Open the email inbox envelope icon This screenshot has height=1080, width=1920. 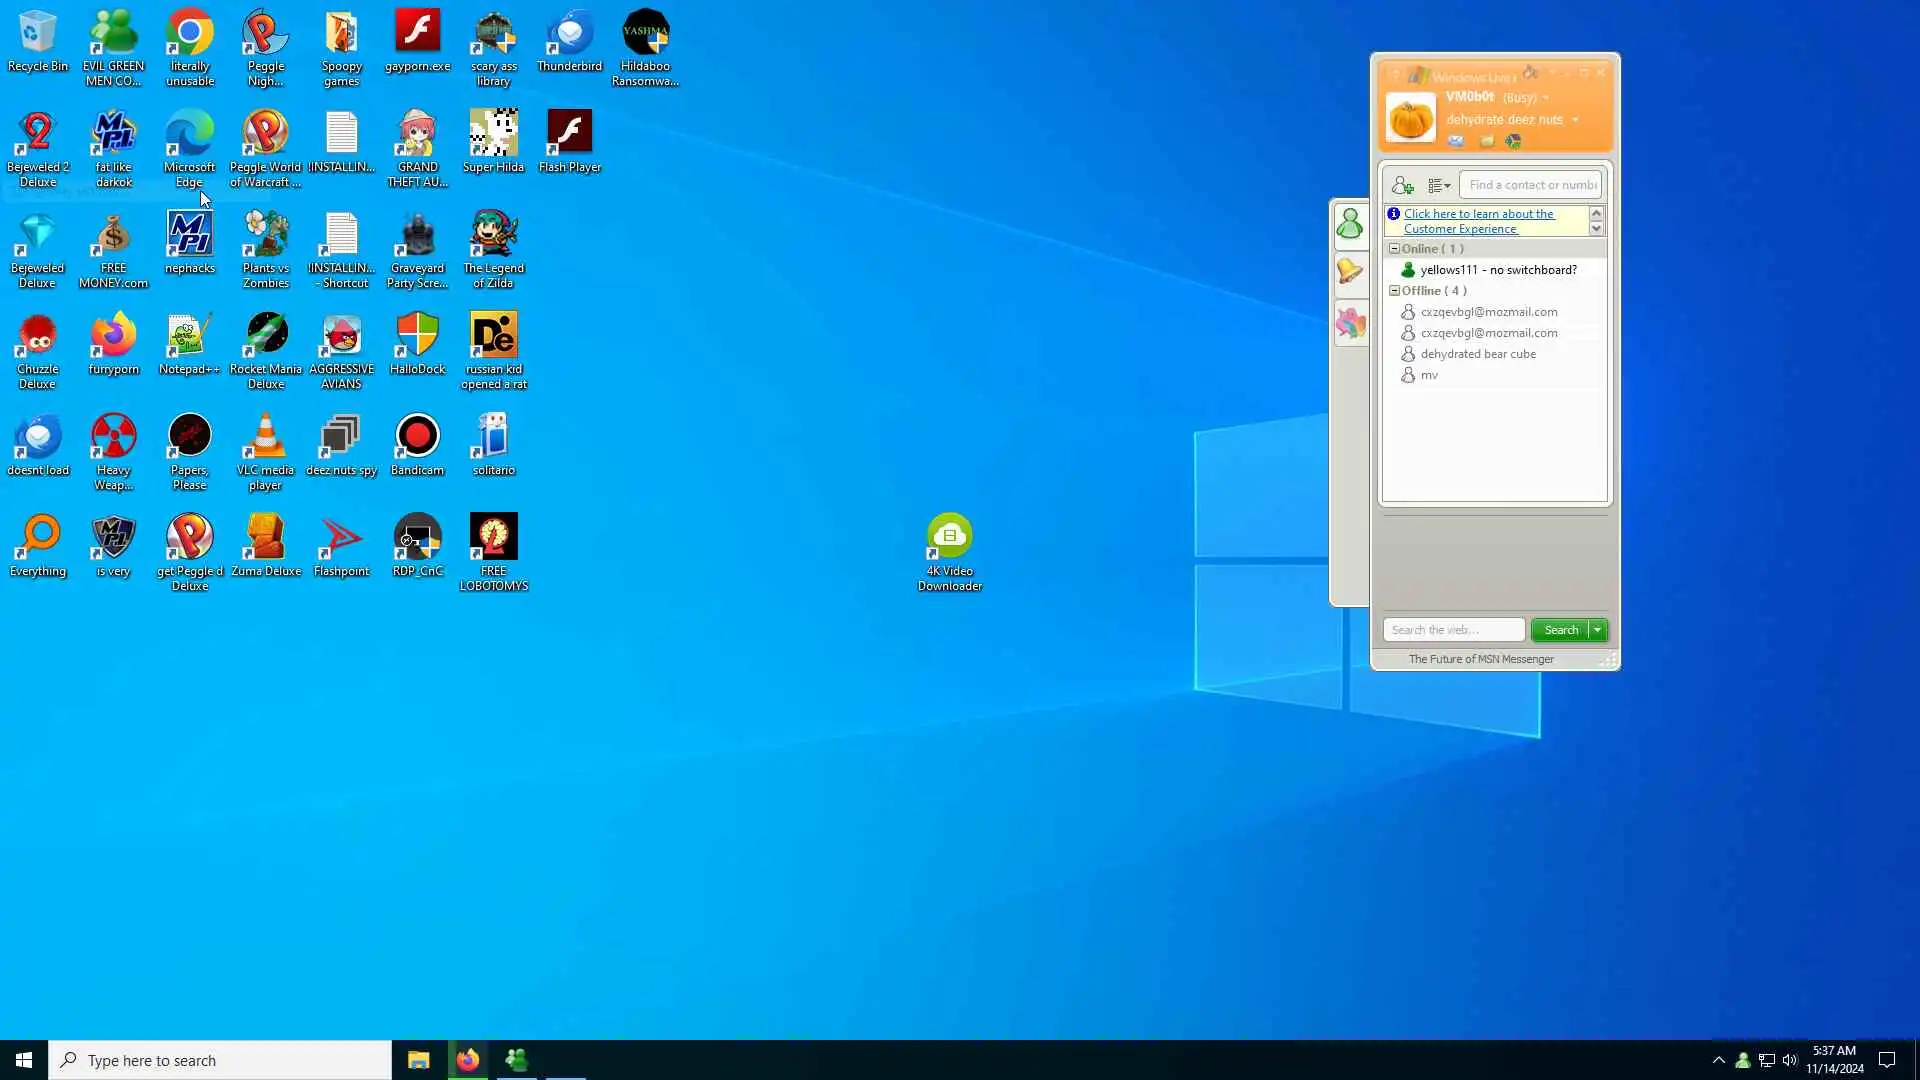point(1456,141)
